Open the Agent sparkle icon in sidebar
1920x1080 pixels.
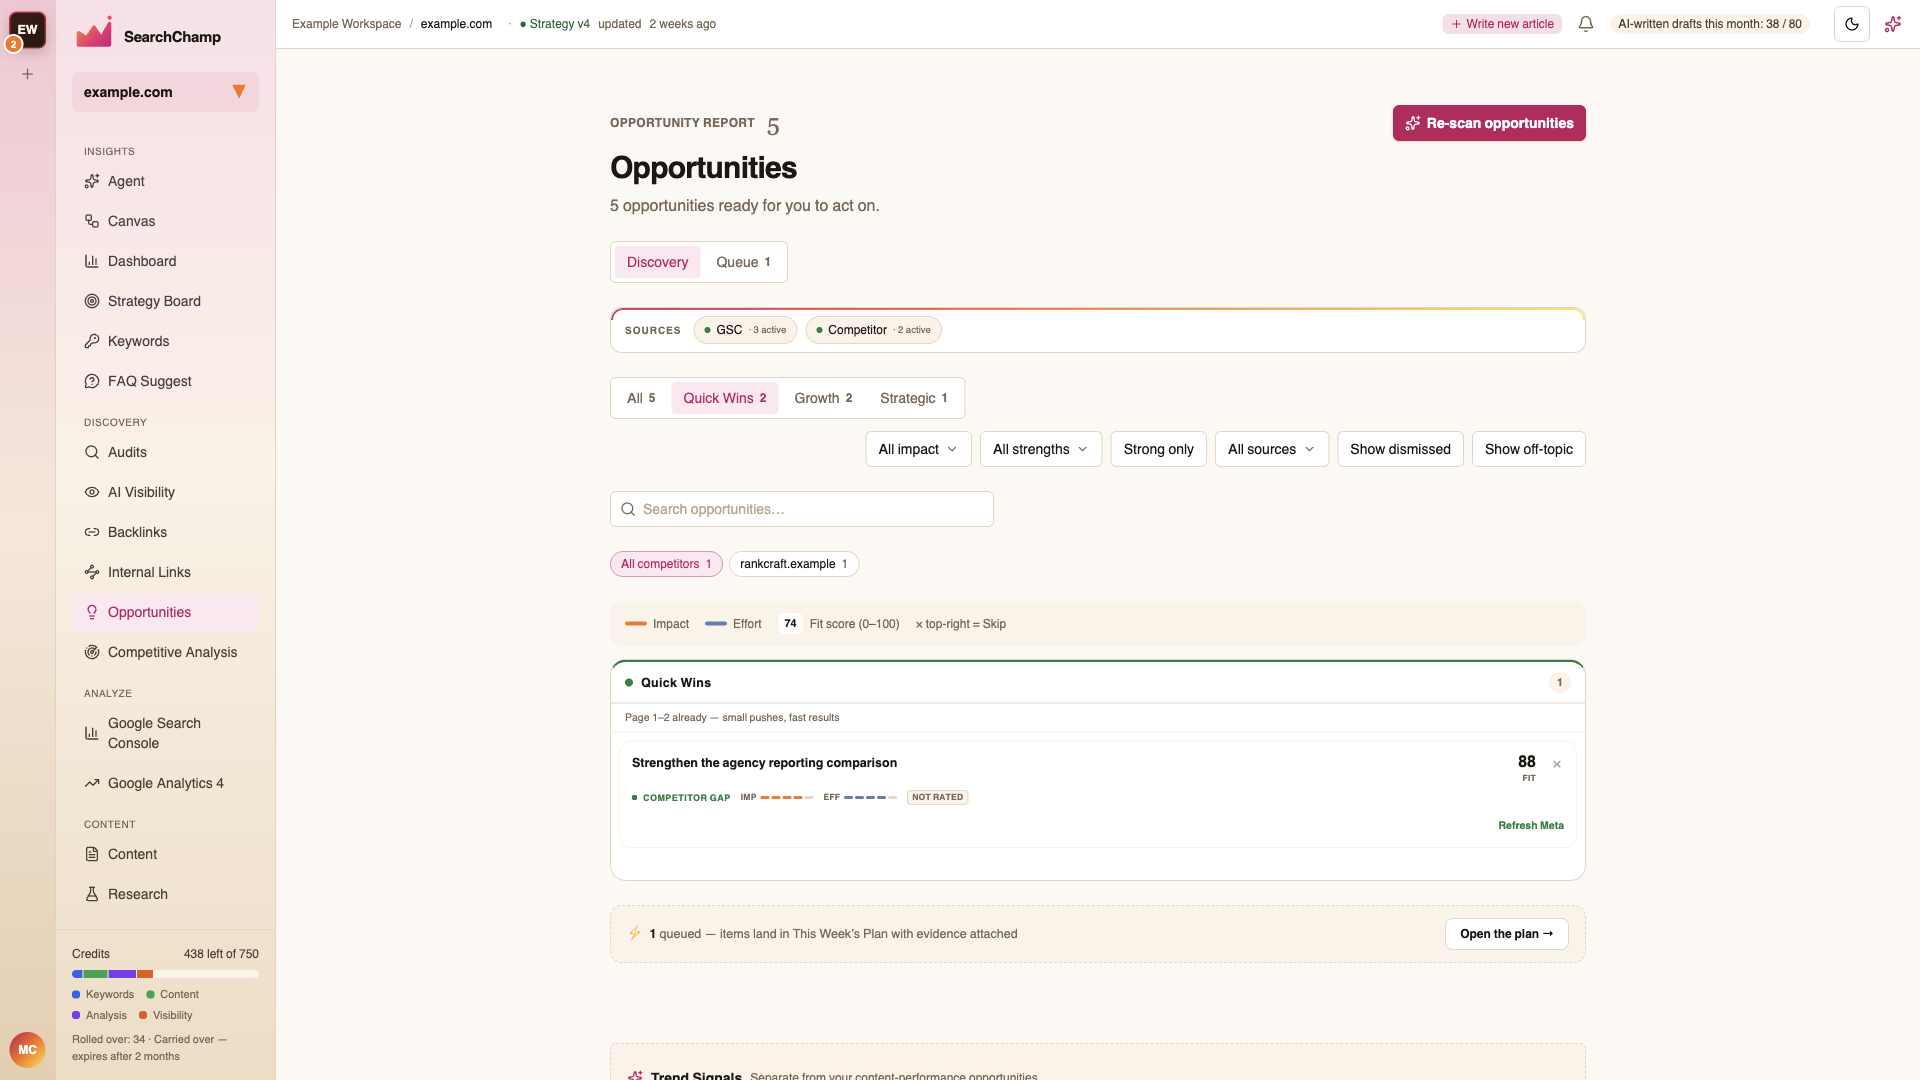coord(92,181)
